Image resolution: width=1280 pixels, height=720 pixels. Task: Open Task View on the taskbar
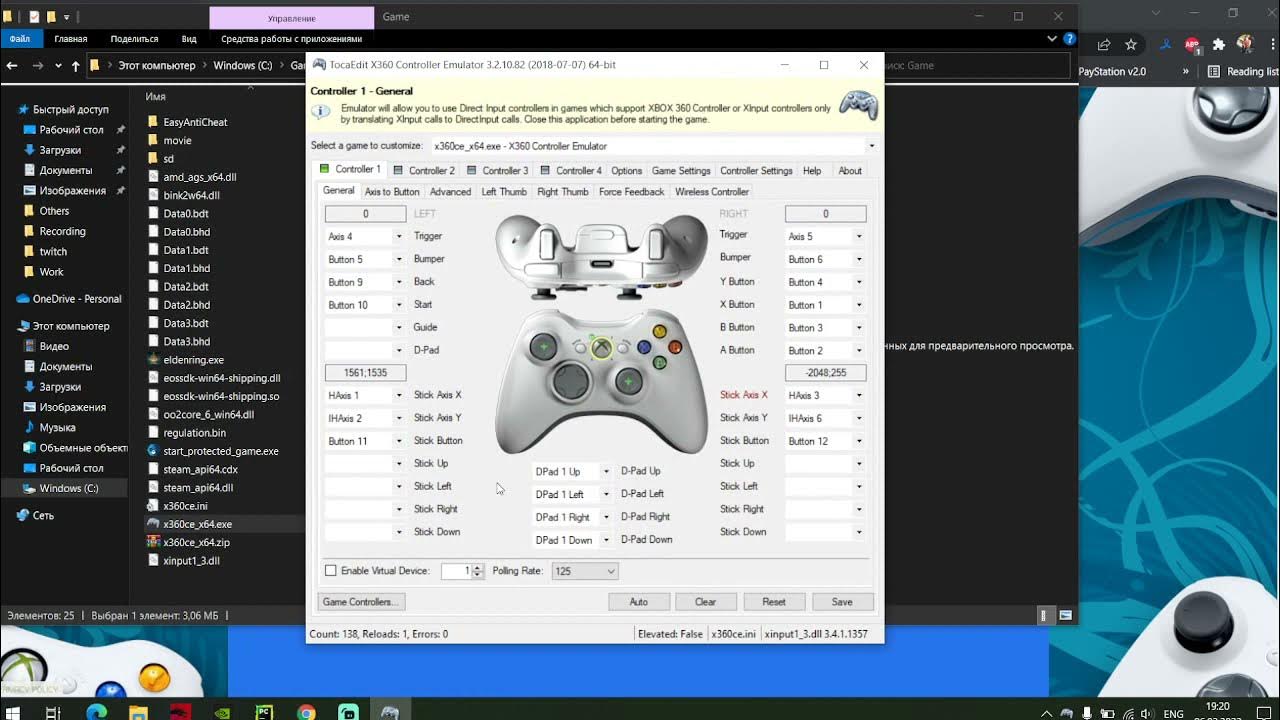pos(54,713)
